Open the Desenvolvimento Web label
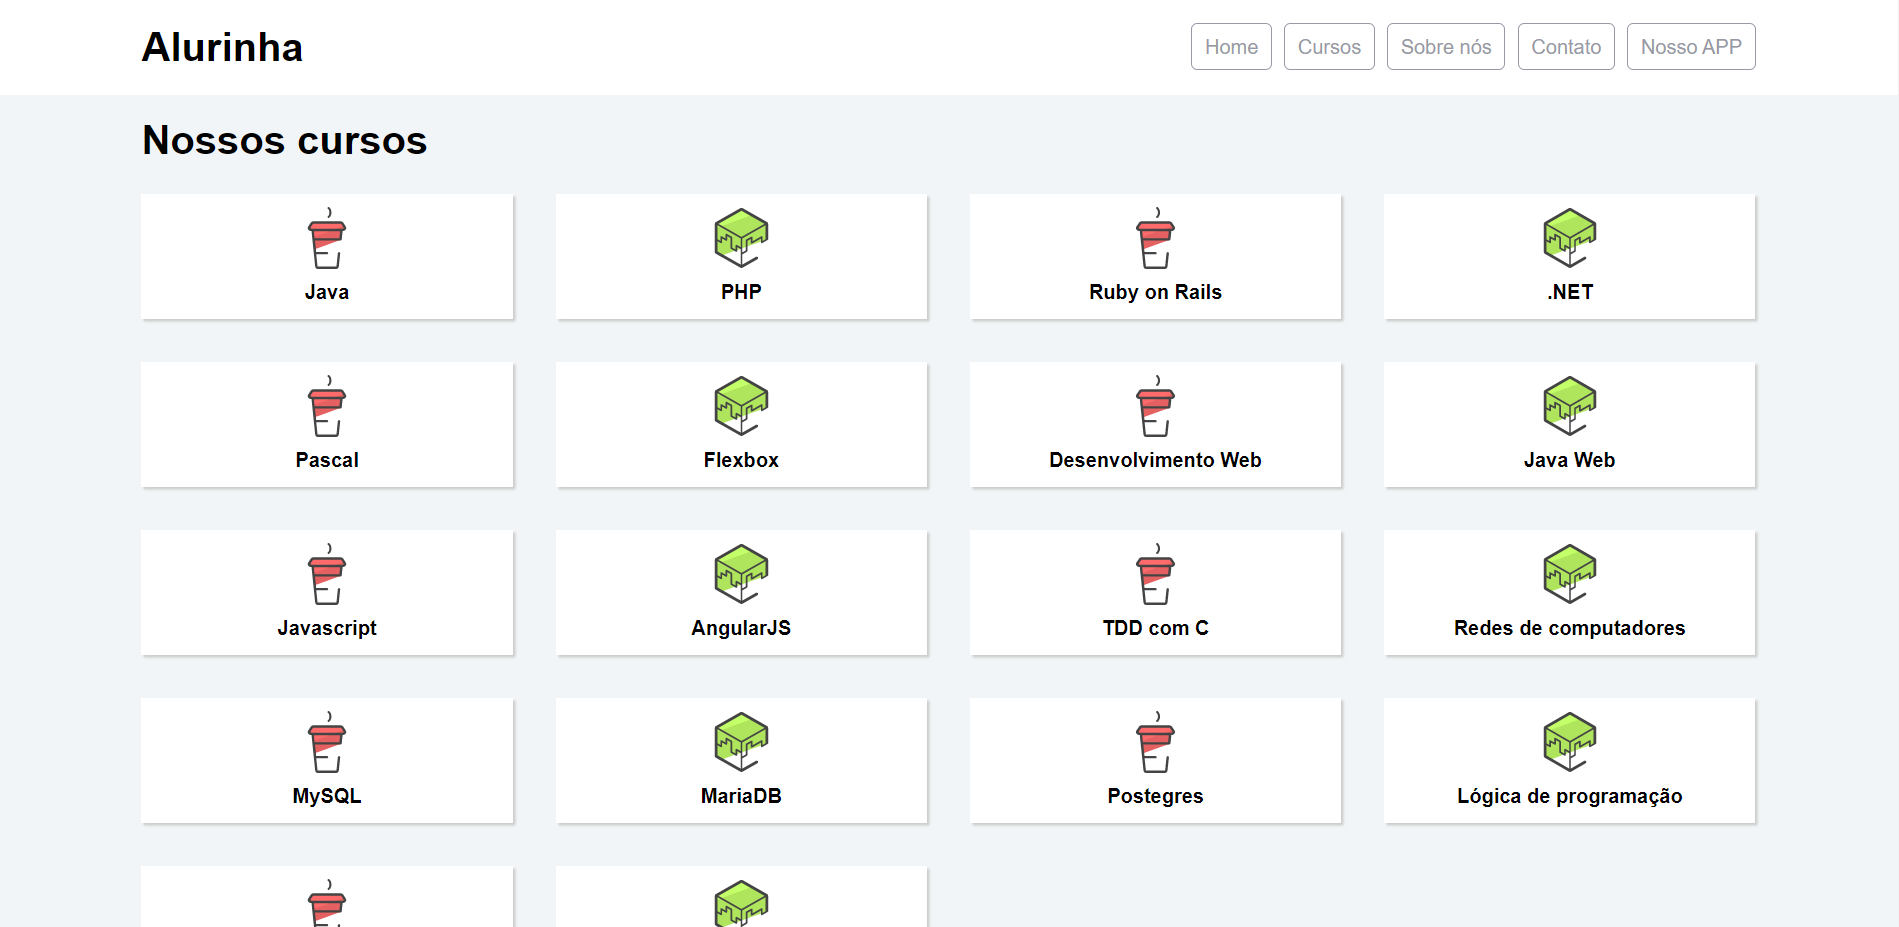The height and width of the screenshot is (927, 1899). (1155, 460)
